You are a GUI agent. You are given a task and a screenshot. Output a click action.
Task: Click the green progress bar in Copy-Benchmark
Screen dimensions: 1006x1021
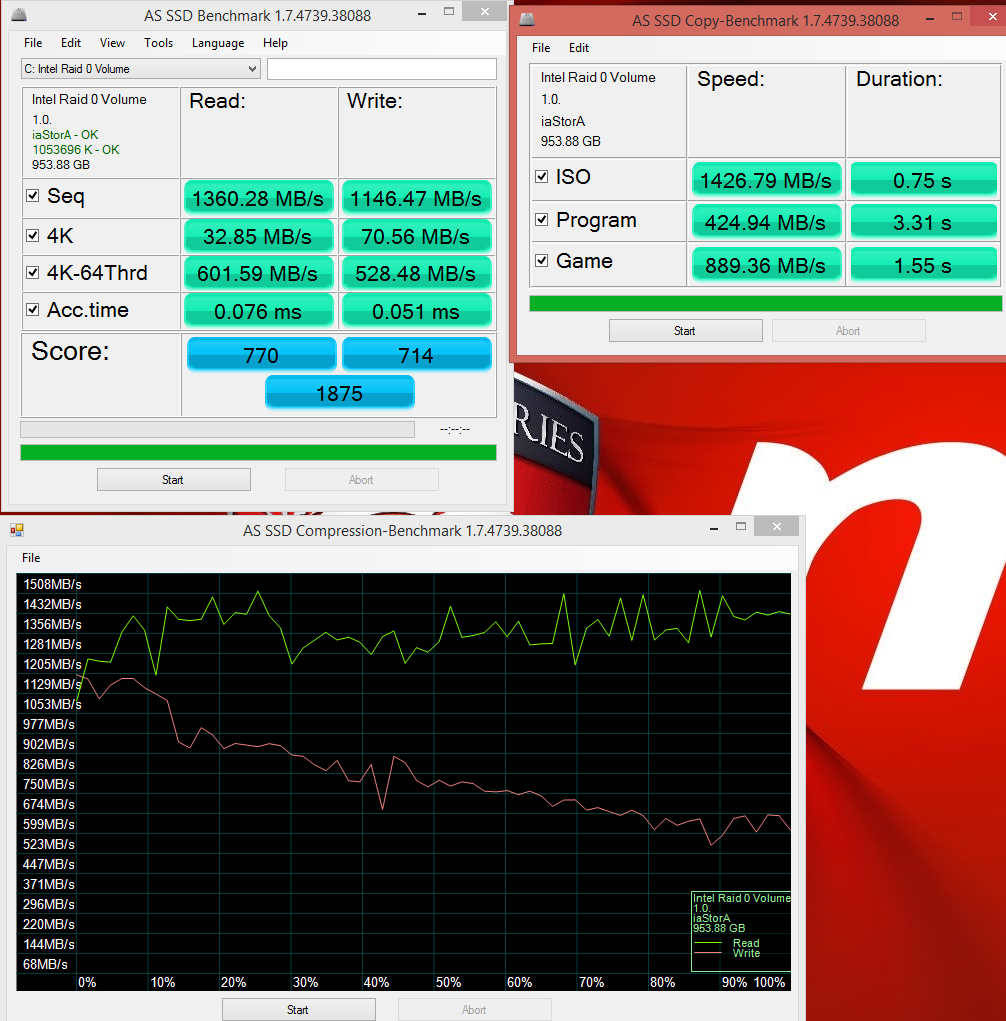click(x=766, y=303)
